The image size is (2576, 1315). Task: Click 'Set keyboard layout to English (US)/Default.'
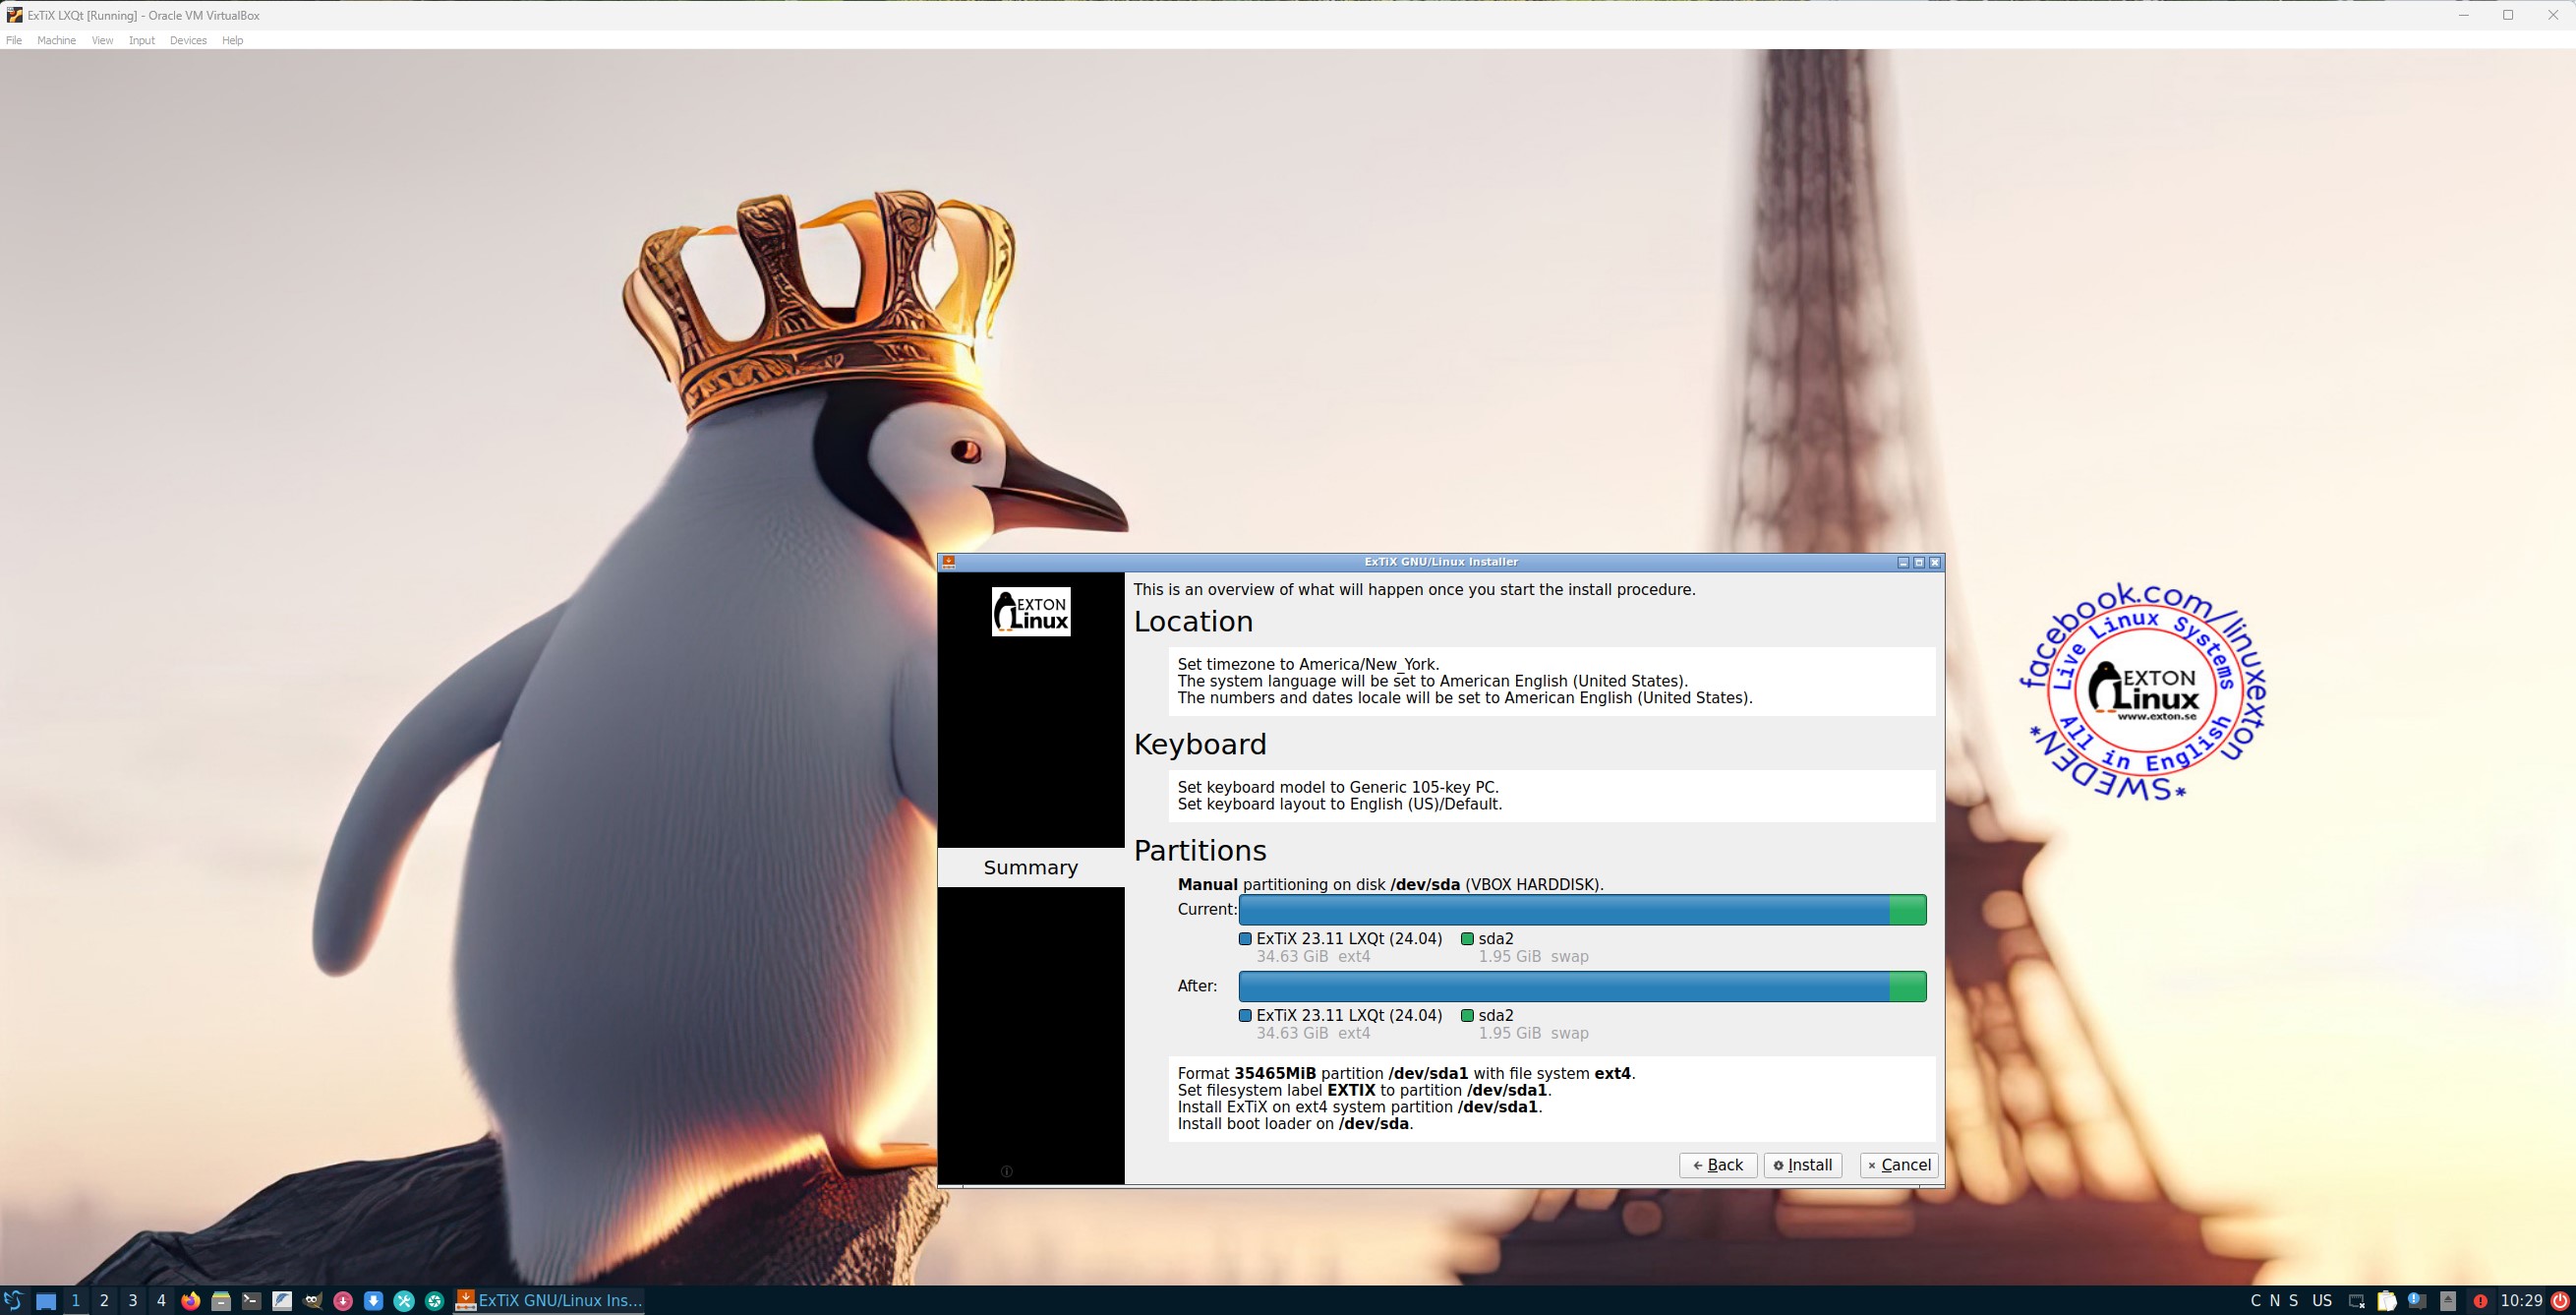tap(1340, 804)
